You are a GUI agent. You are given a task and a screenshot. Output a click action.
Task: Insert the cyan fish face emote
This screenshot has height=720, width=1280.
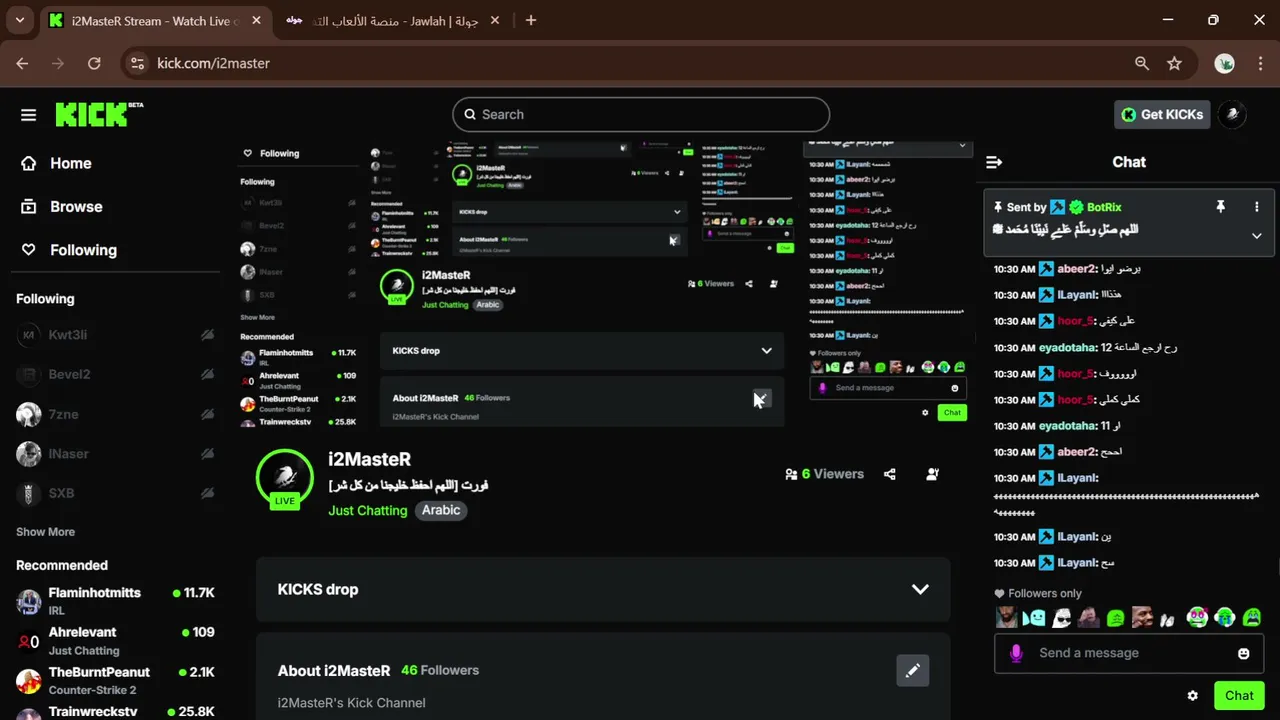click(x=1034, y=618)
